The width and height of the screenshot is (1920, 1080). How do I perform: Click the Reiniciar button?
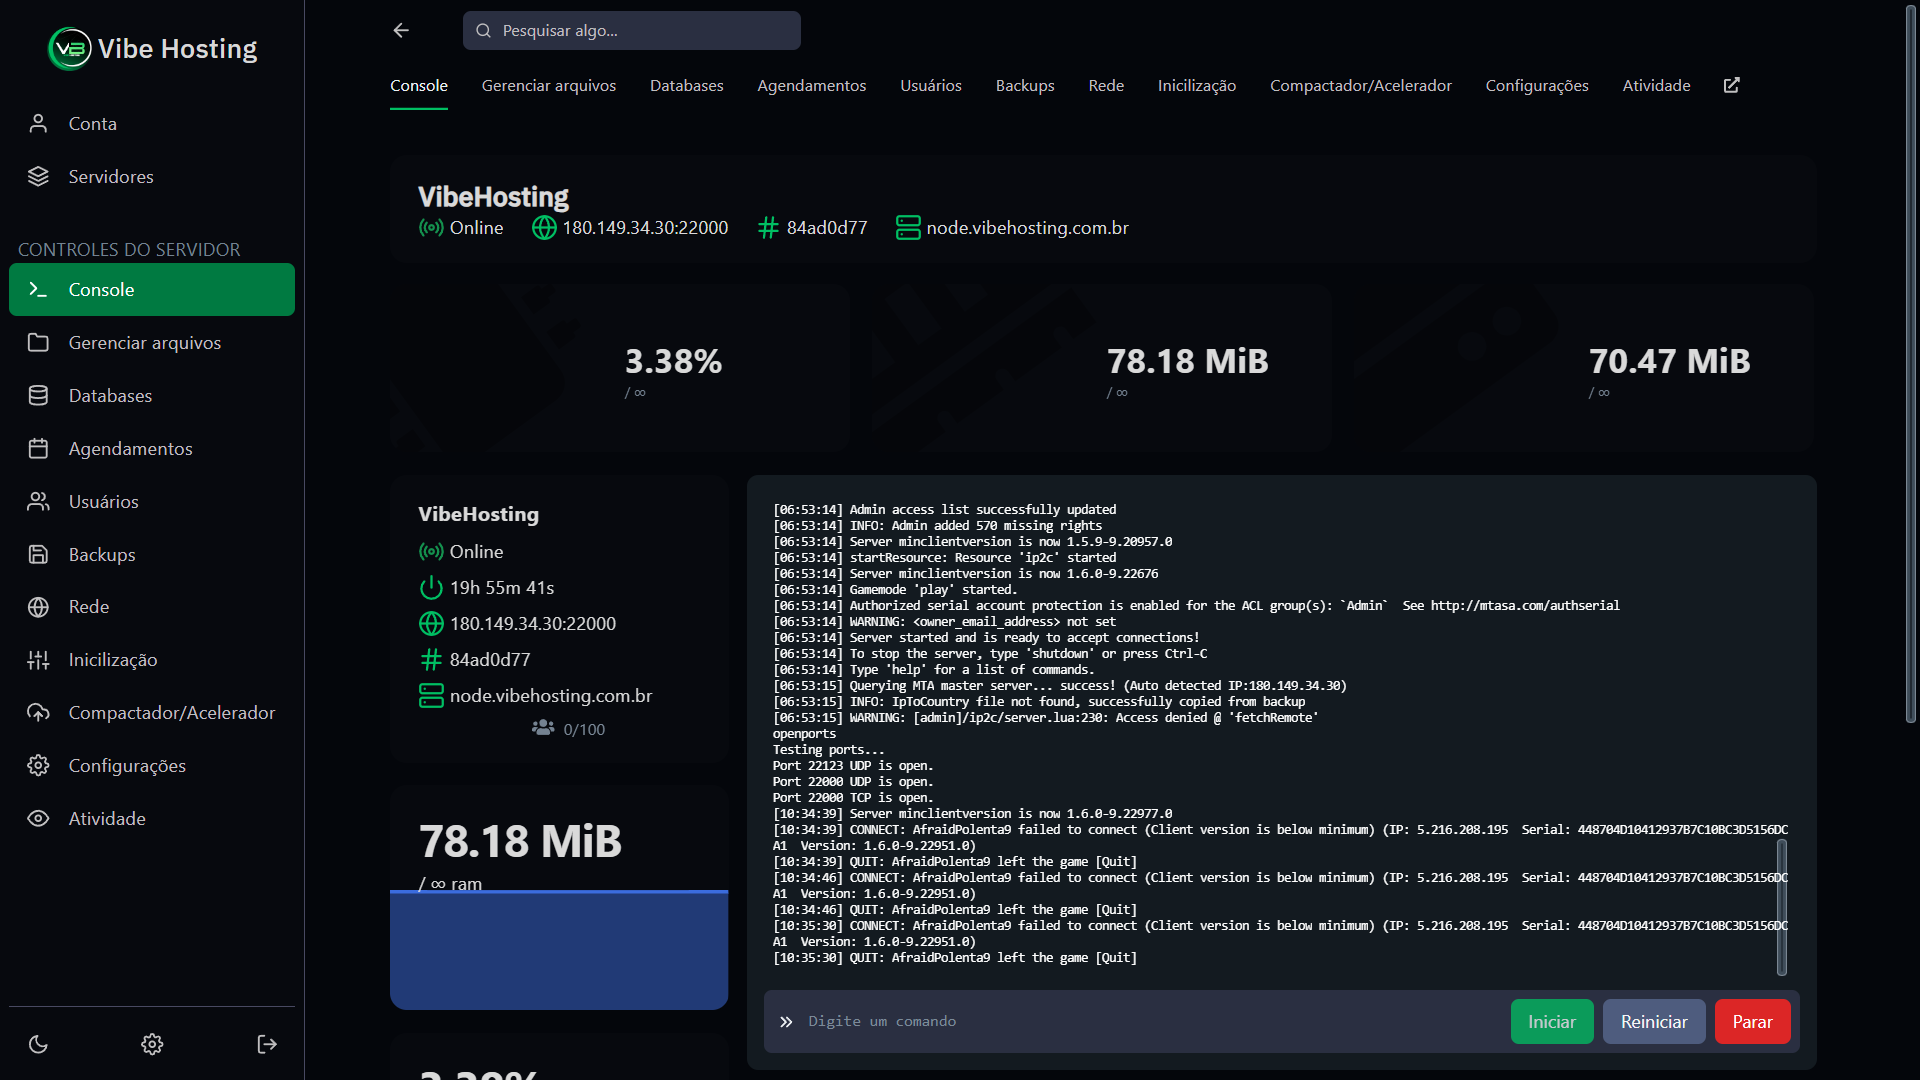[x=1654, y=1021]
